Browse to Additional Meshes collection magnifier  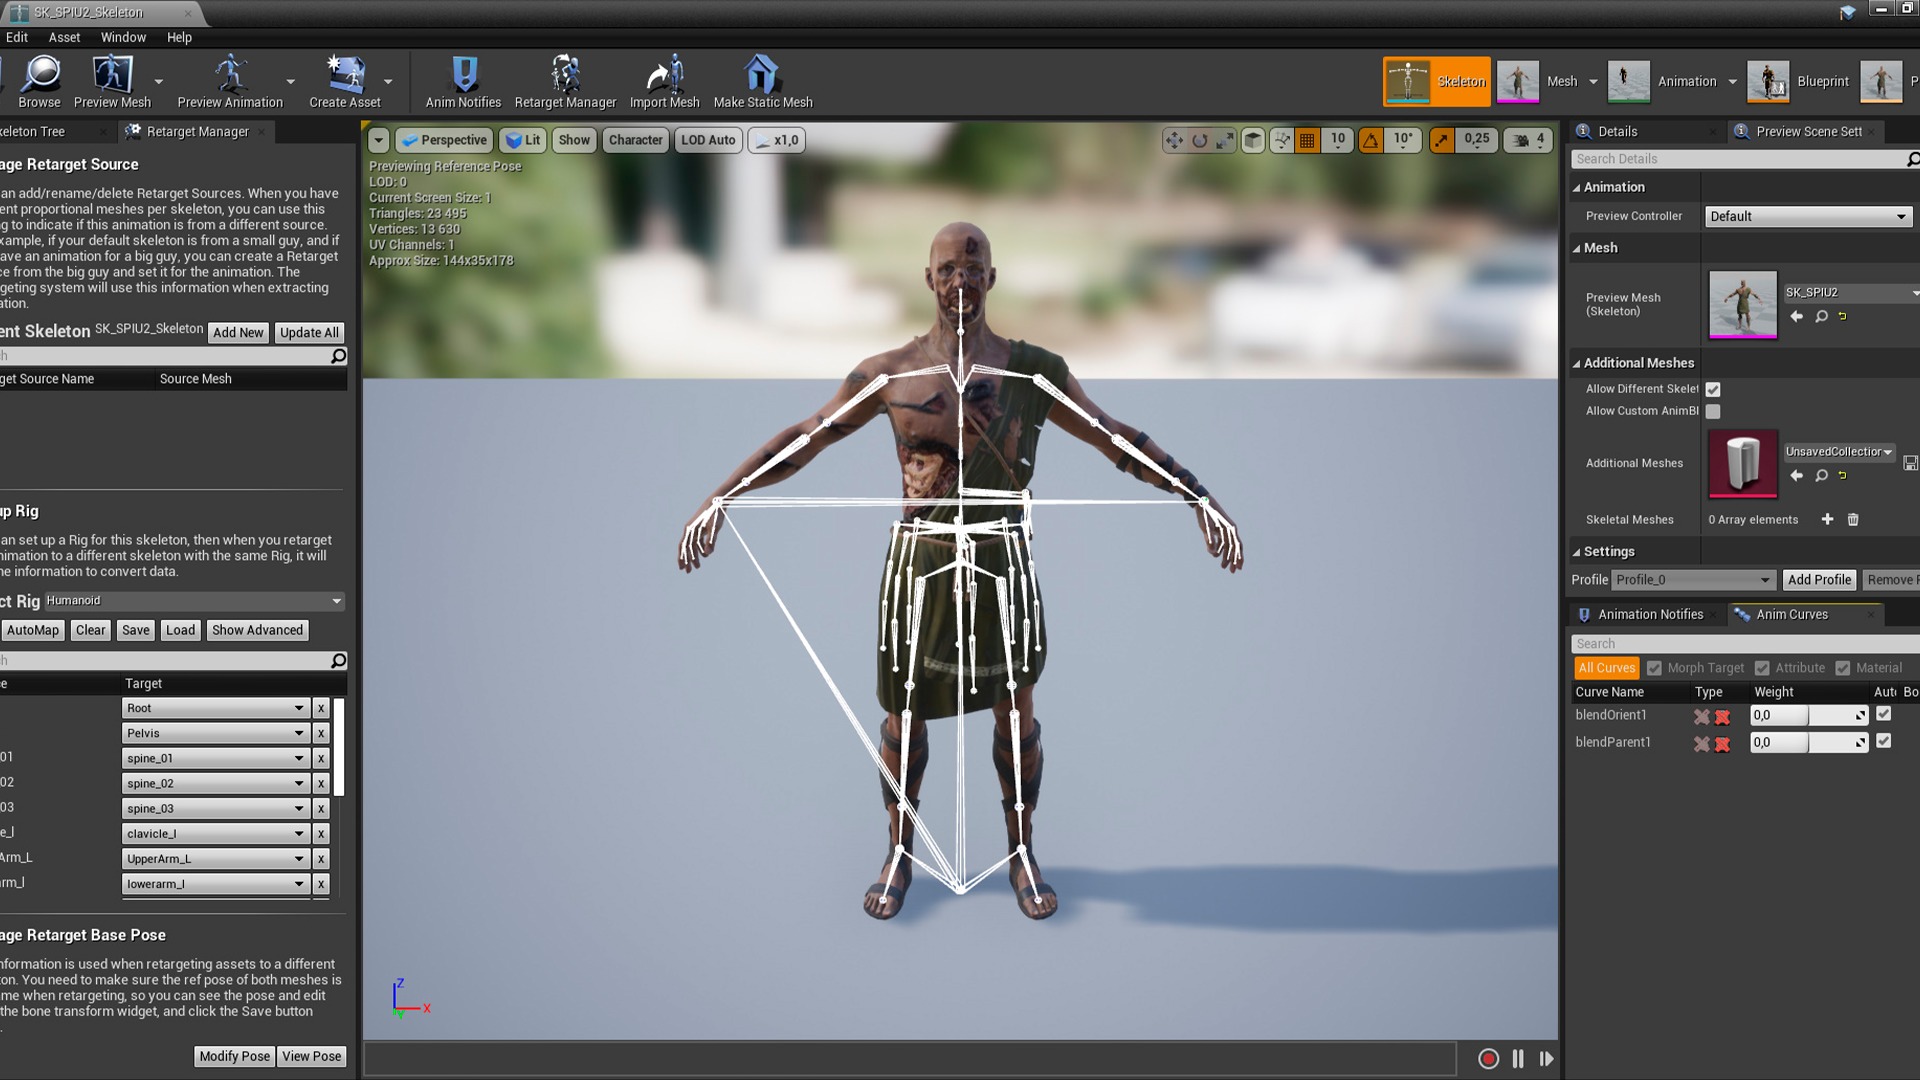coord(1821,476)
